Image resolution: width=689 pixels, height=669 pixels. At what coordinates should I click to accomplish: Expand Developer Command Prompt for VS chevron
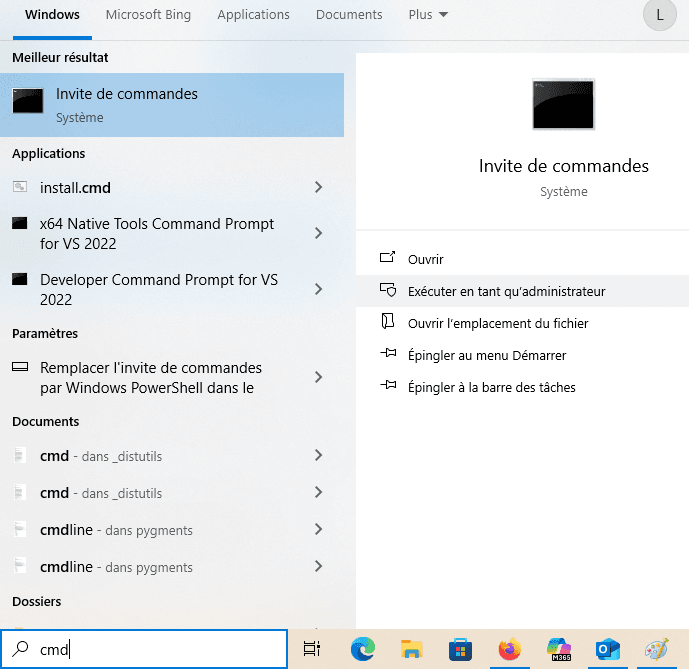pos(318,289)
